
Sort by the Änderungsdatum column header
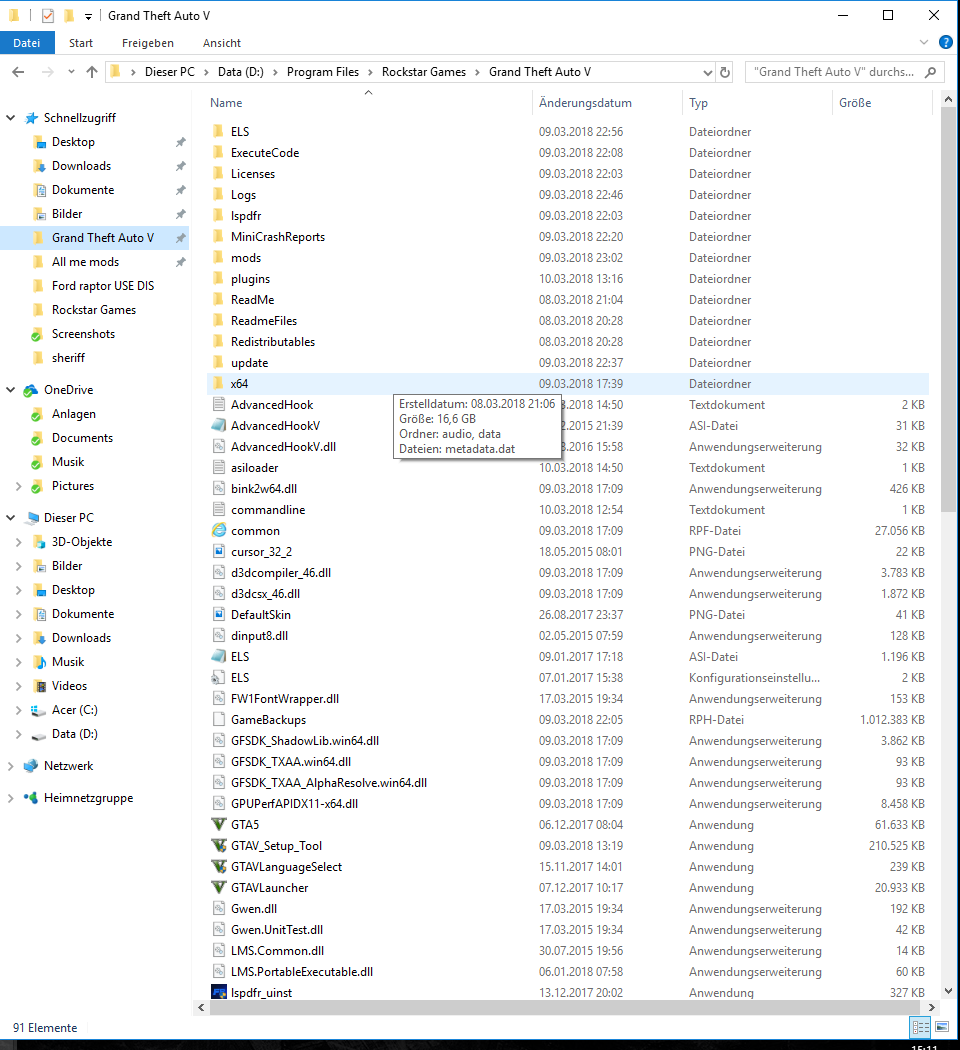608,103
